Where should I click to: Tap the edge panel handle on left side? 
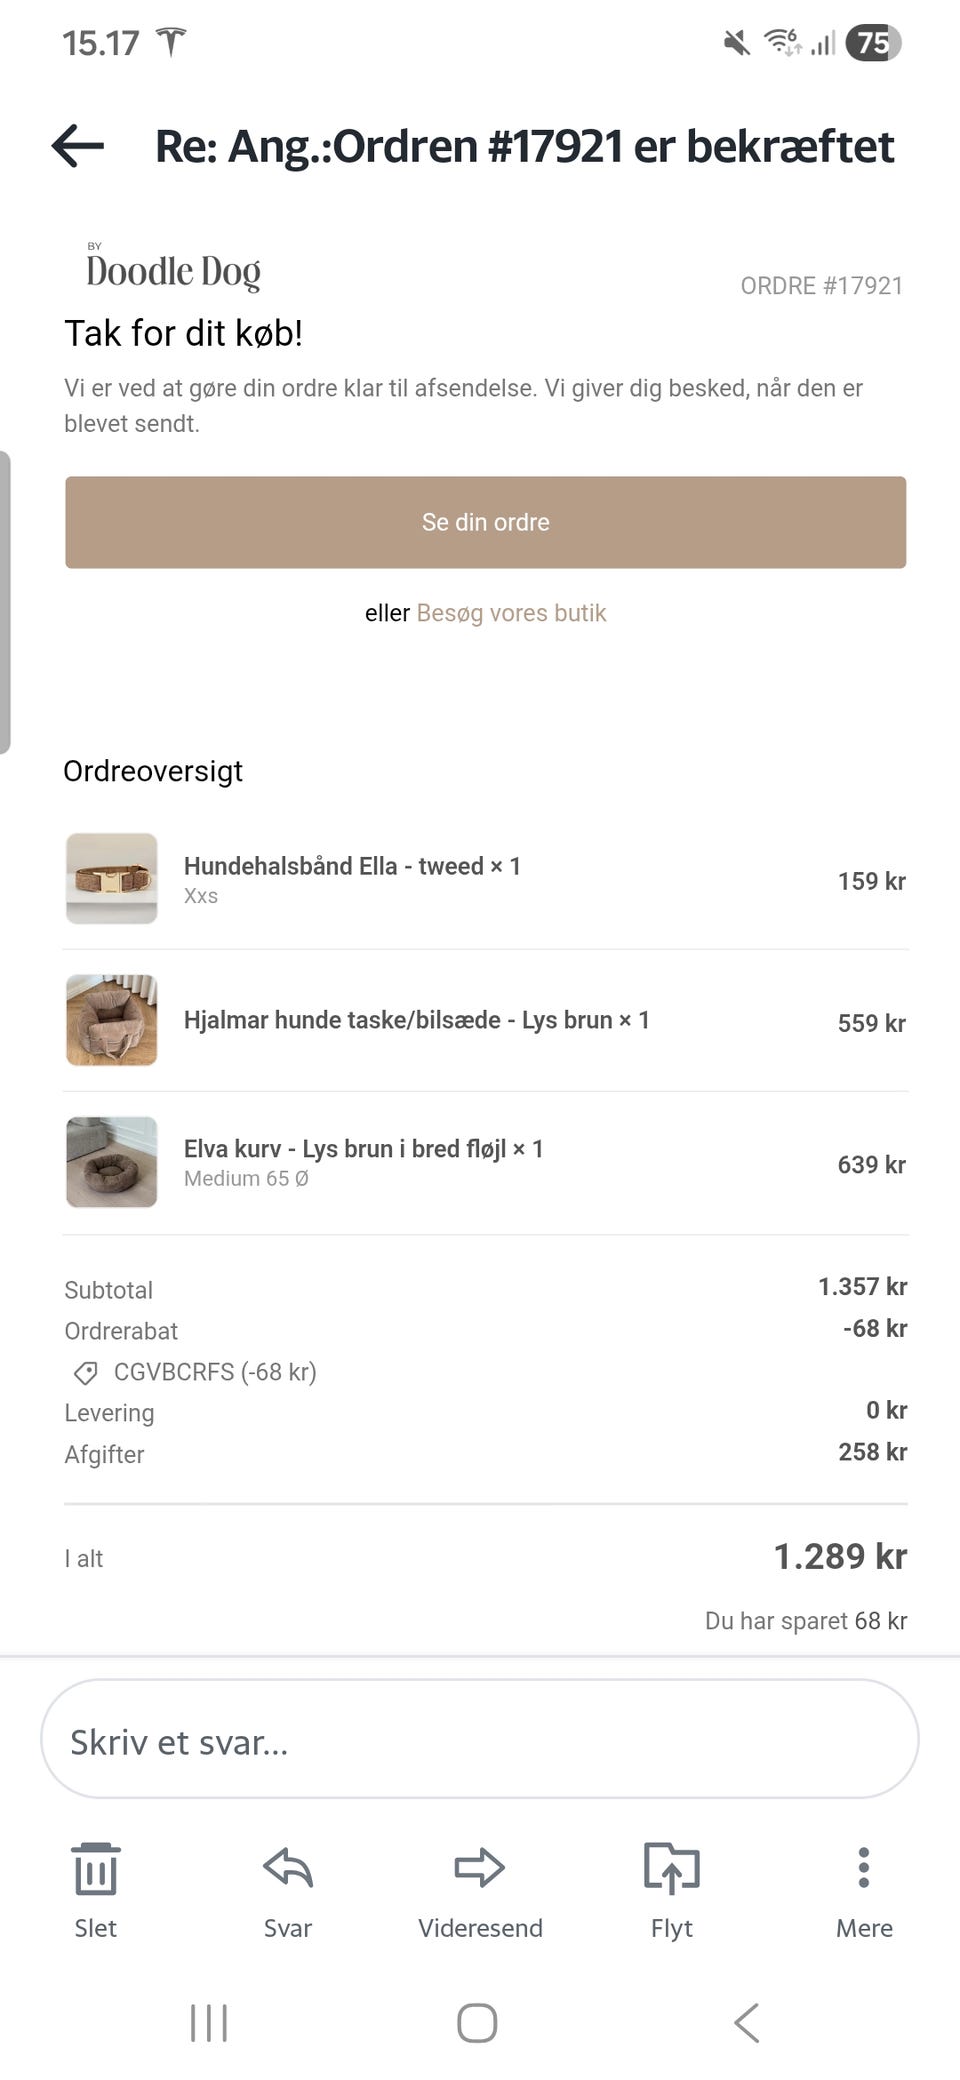point(5,602)
